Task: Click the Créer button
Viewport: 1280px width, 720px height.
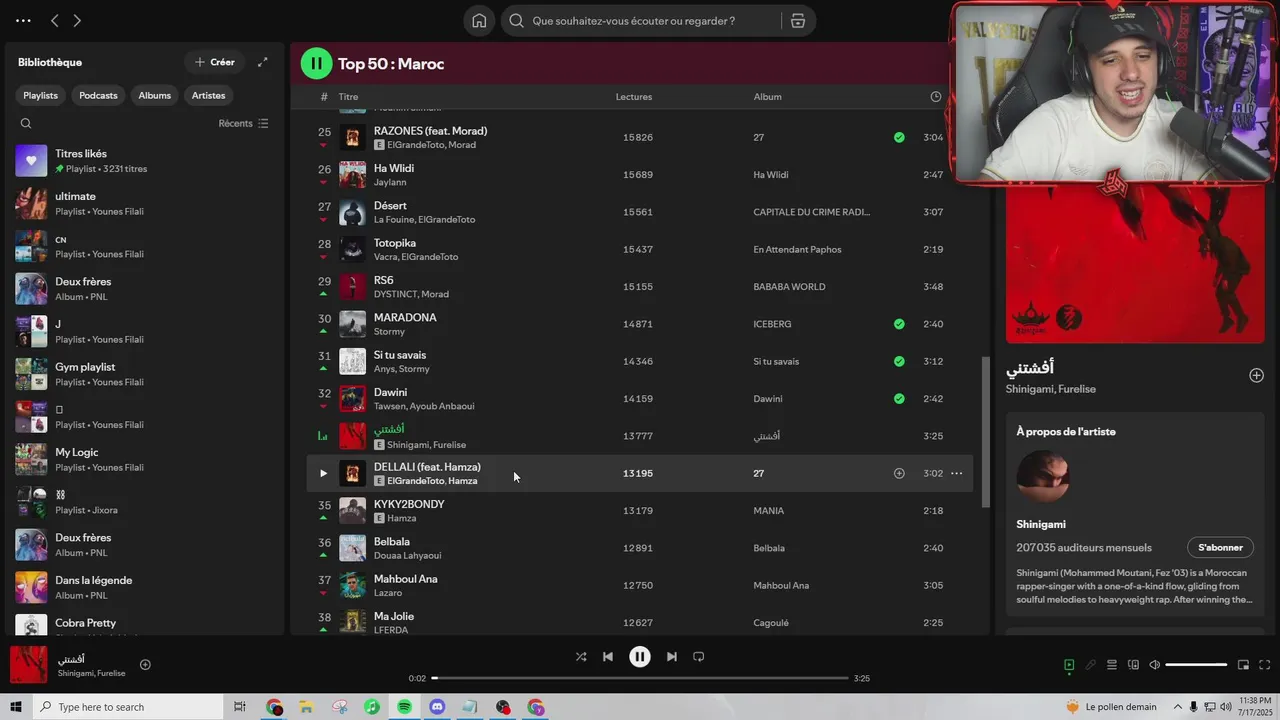Action: (215, 62)
